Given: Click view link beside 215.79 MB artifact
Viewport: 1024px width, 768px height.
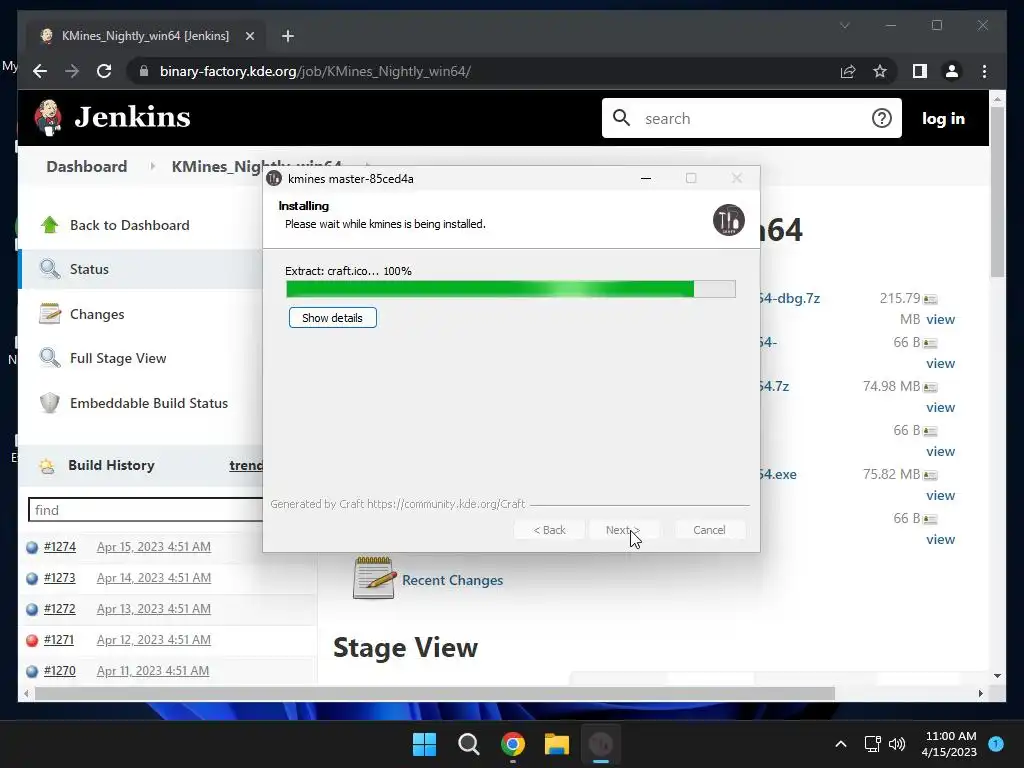Looking at the screenshot, I should click(940, 319).
